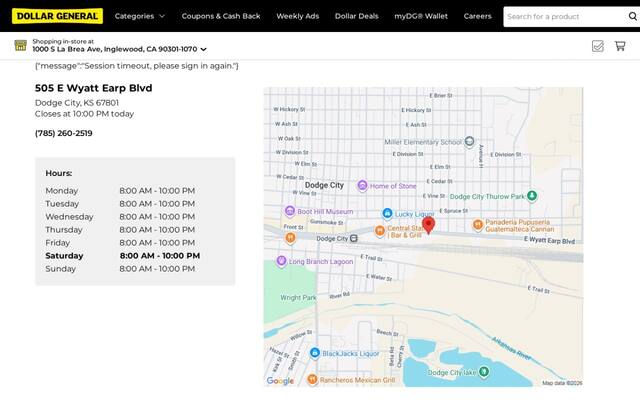Click the Friday hours row
The width and height of the screenshot is (640, 400).
[120, 243]
